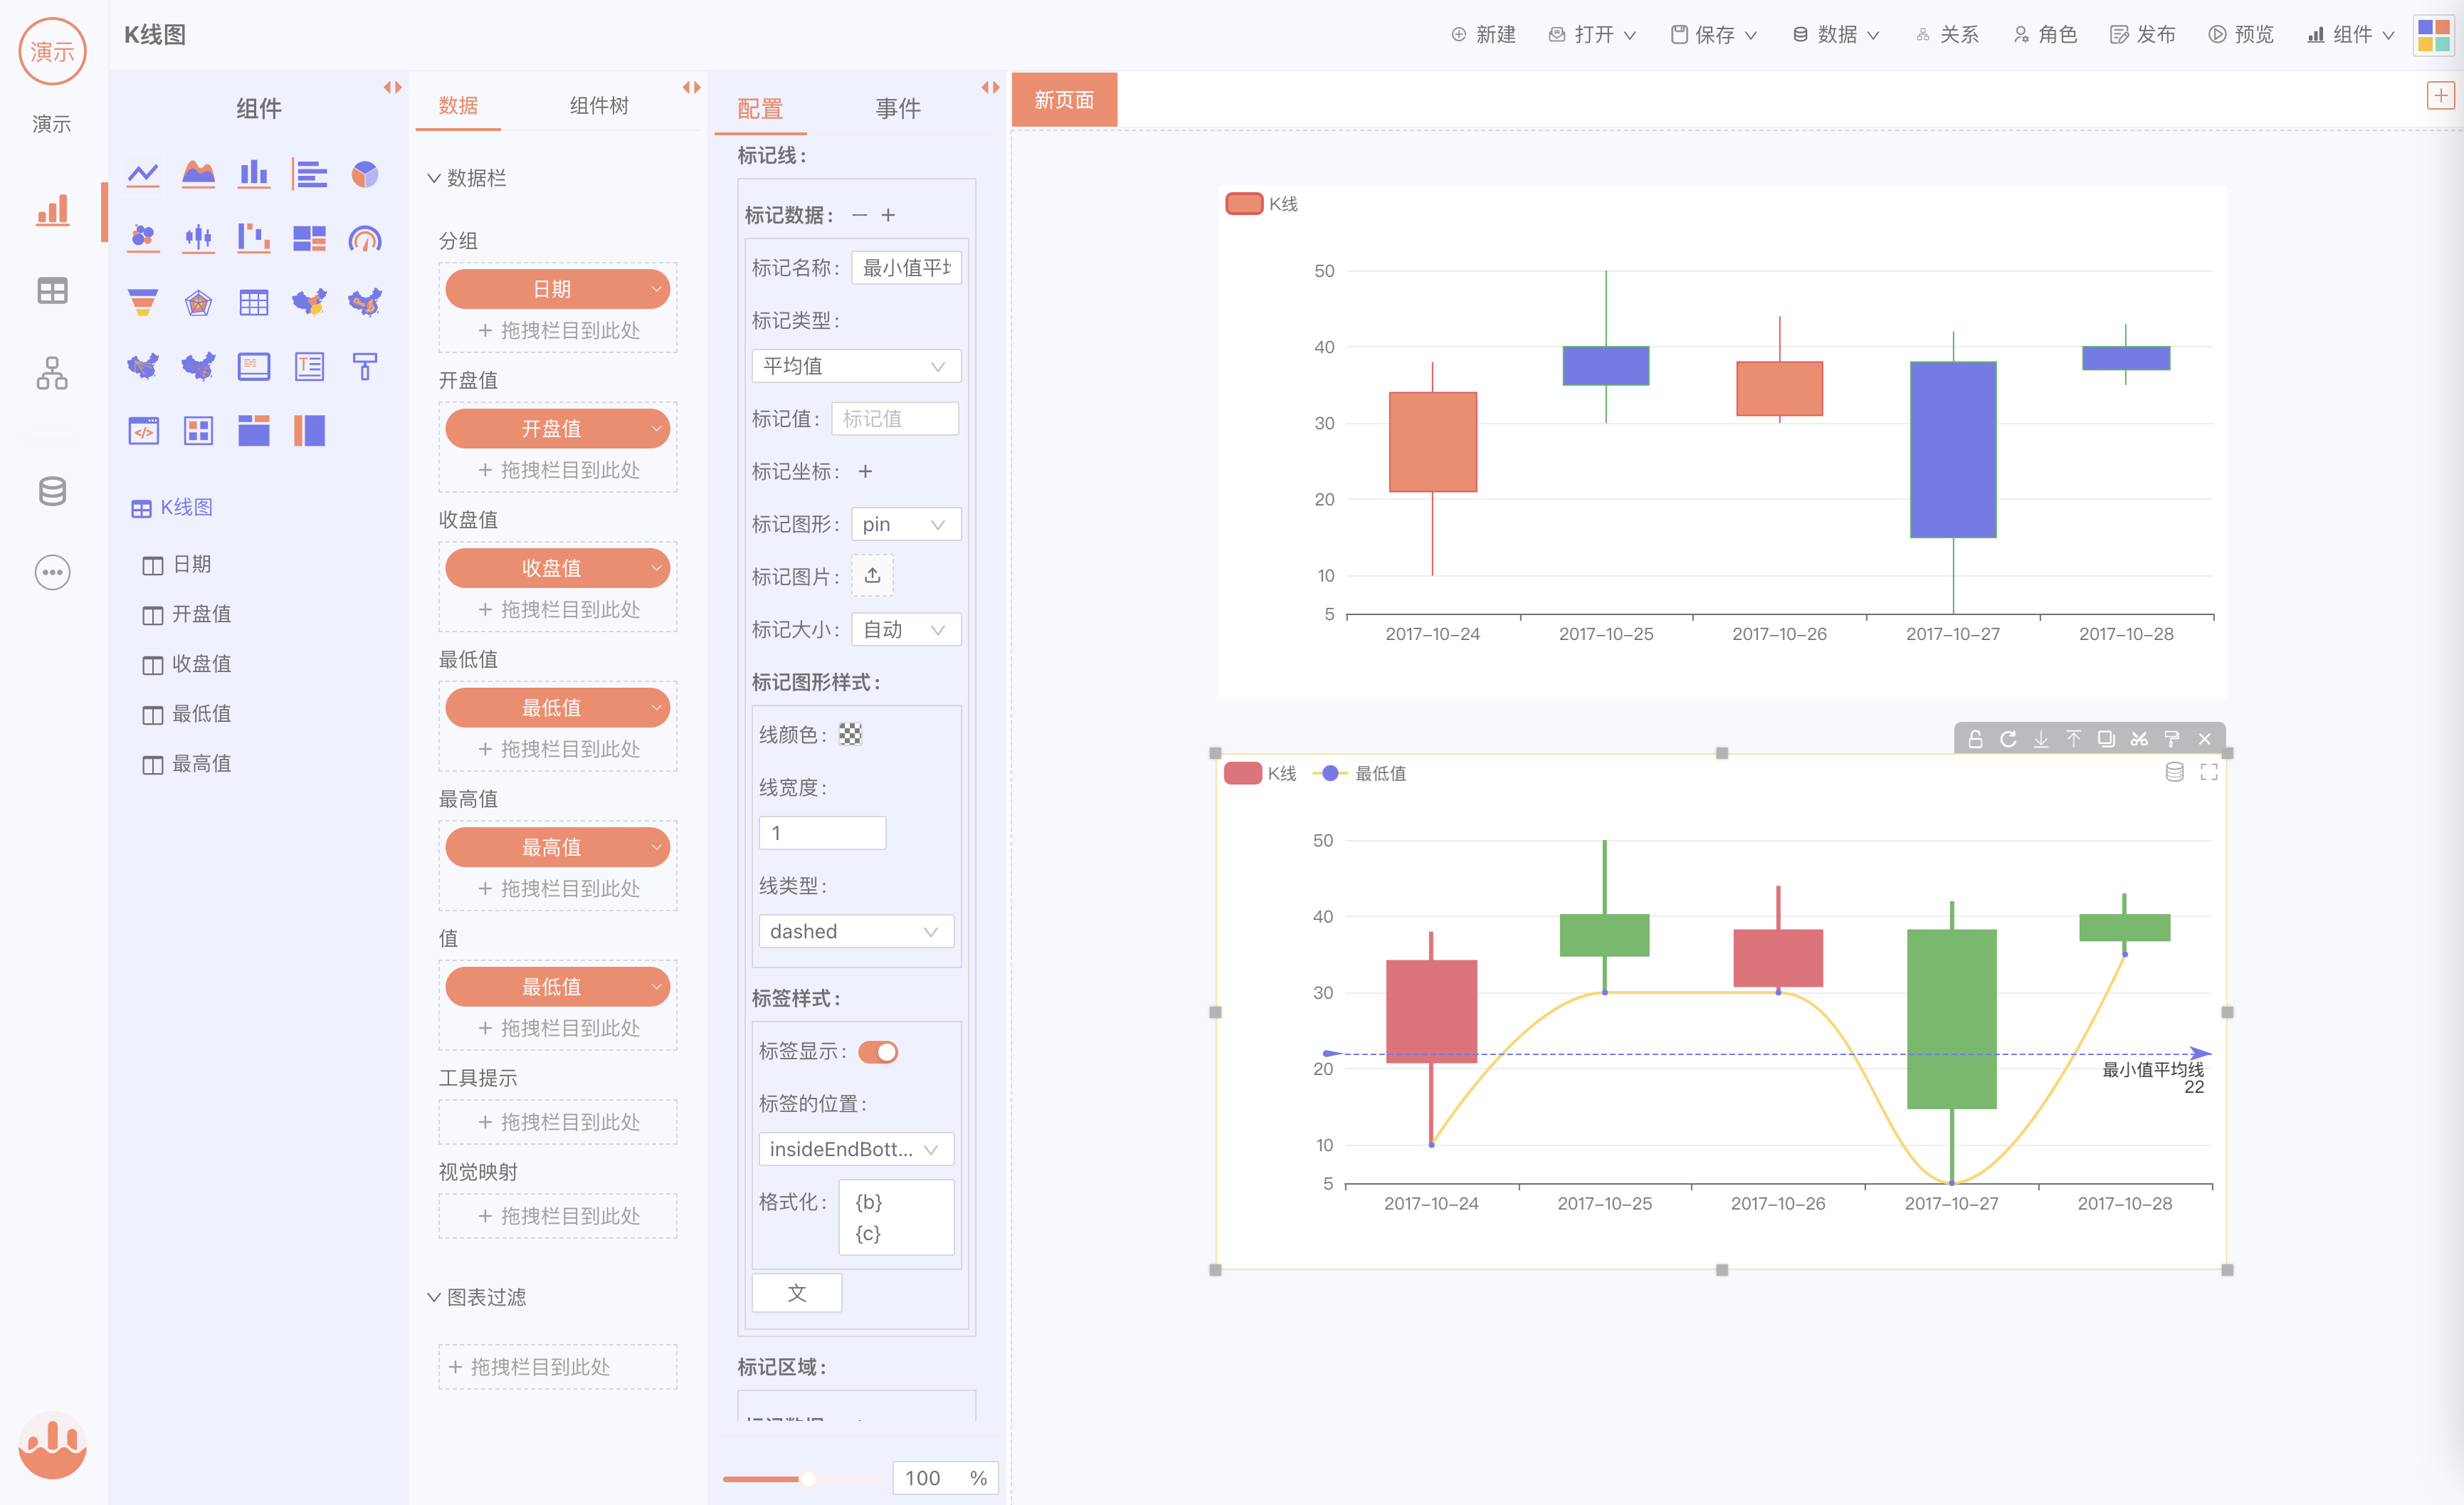Screen dimensions: 2464x1505
Task: Click the refresh icon on selected chart toolbar
Action: (2007, 739)
